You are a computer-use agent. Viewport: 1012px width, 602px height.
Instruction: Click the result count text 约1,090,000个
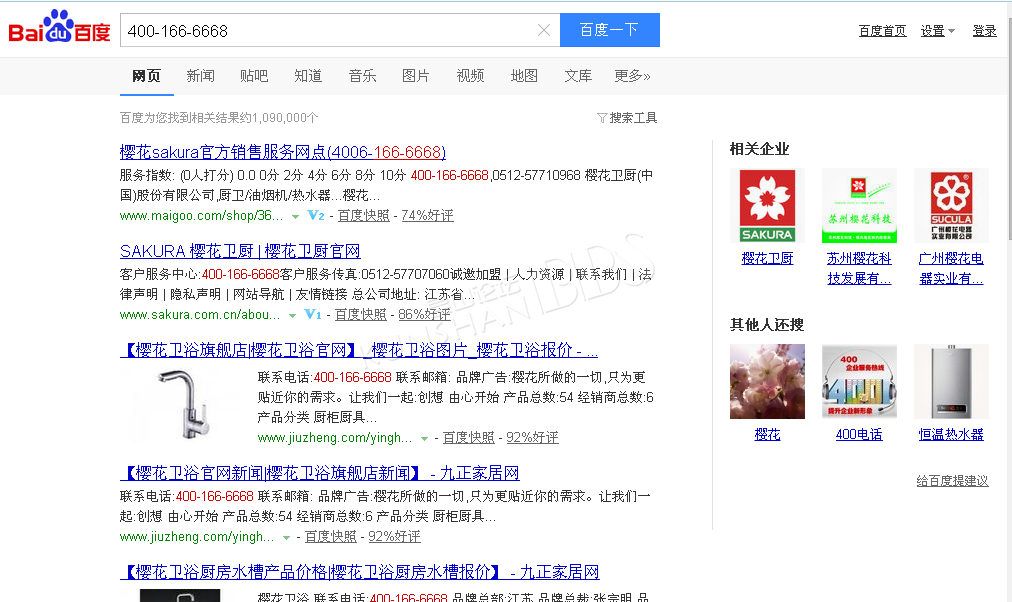click(279, 118)
